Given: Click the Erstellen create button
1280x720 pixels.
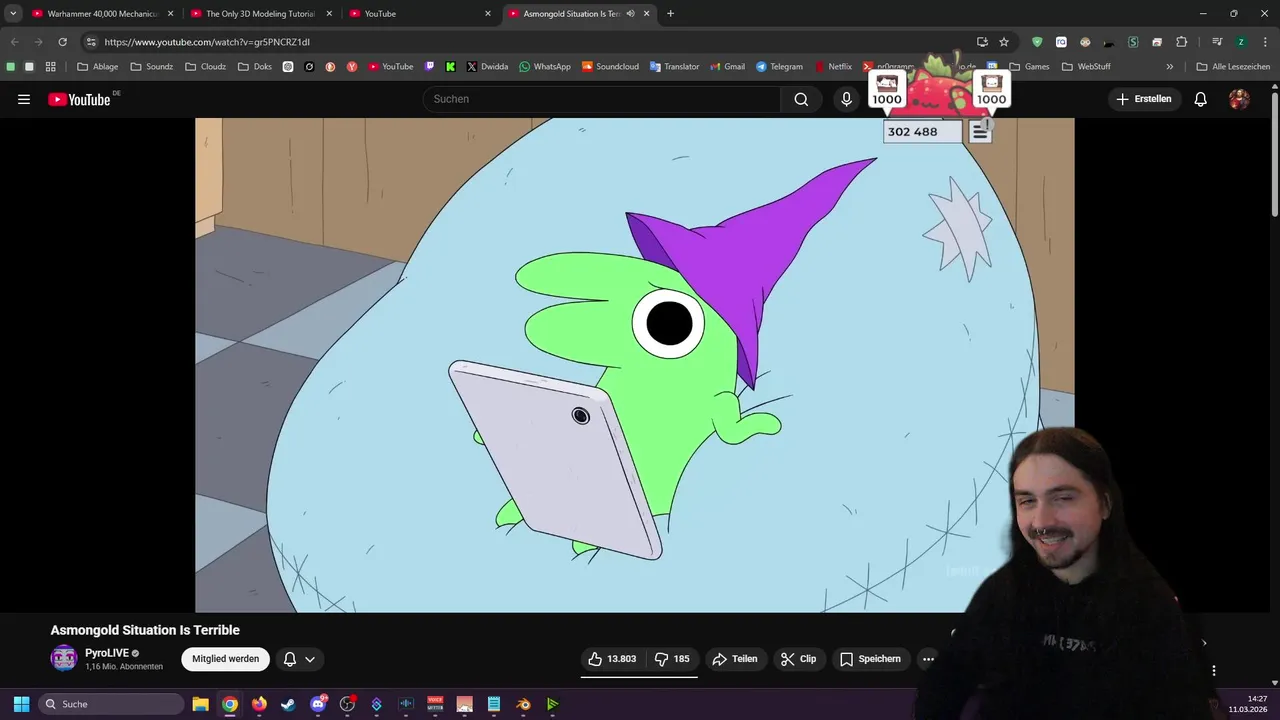Looking at the screenshot, I should tap(1144, 99).
